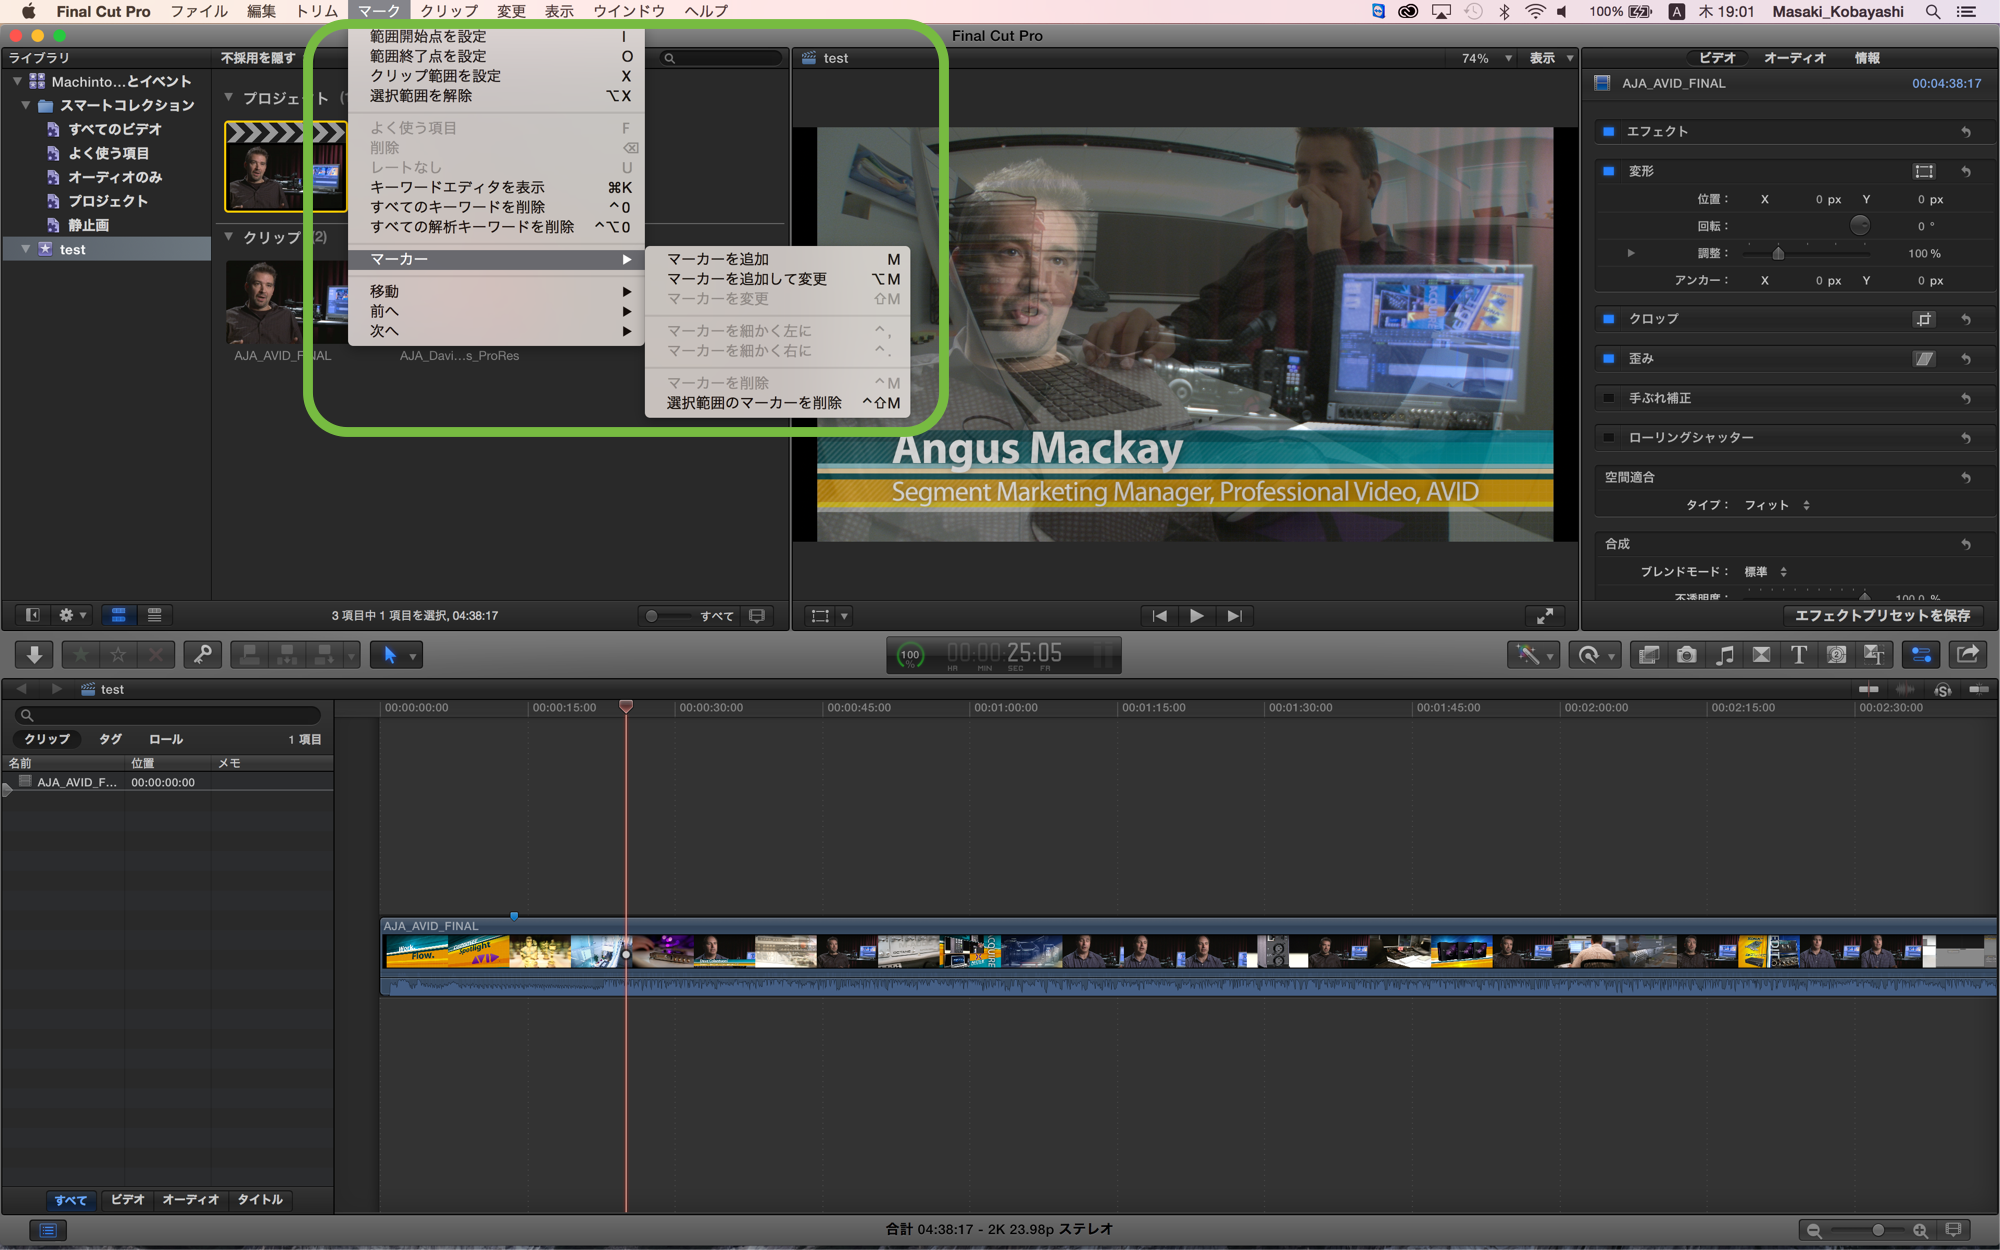Viewport: 2000px width, 1250px height.
Task: Choose 選択範囲のマーカーを削除 menu item
Action: tap(778, 403)
